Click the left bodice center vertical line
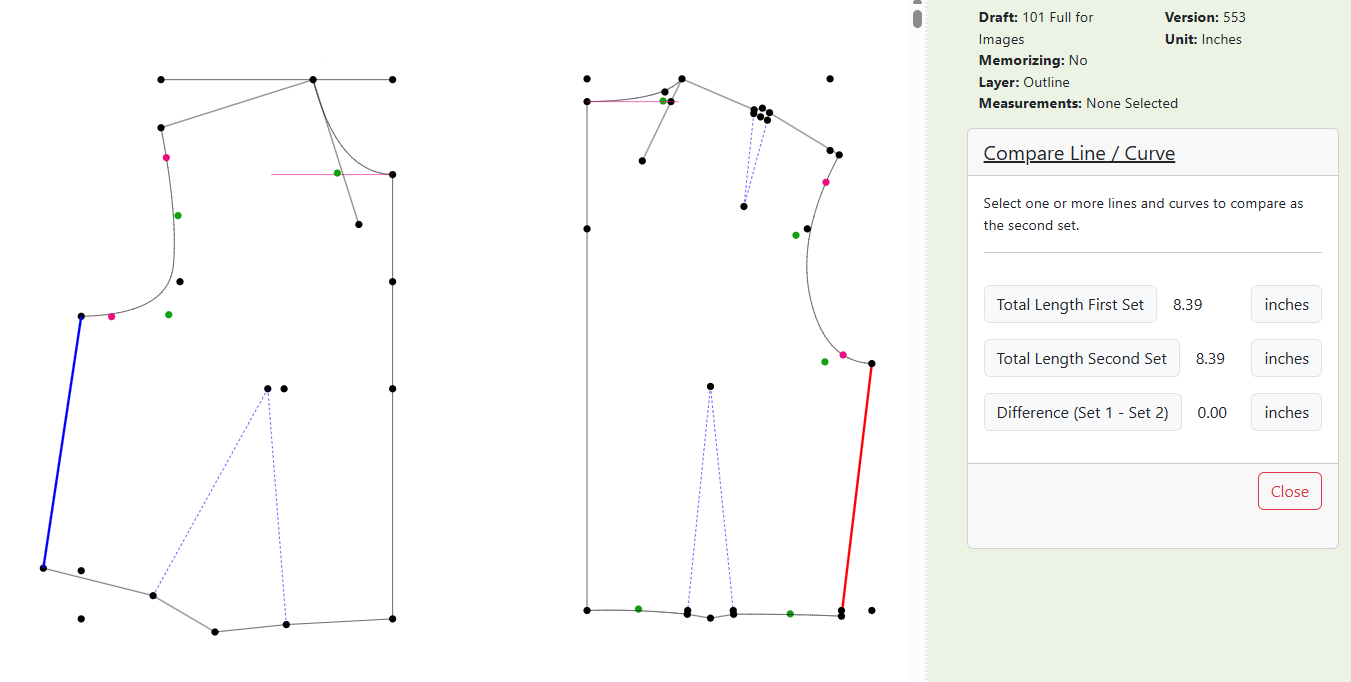This screenshot has height=682, width=1351. click(393, 397)
